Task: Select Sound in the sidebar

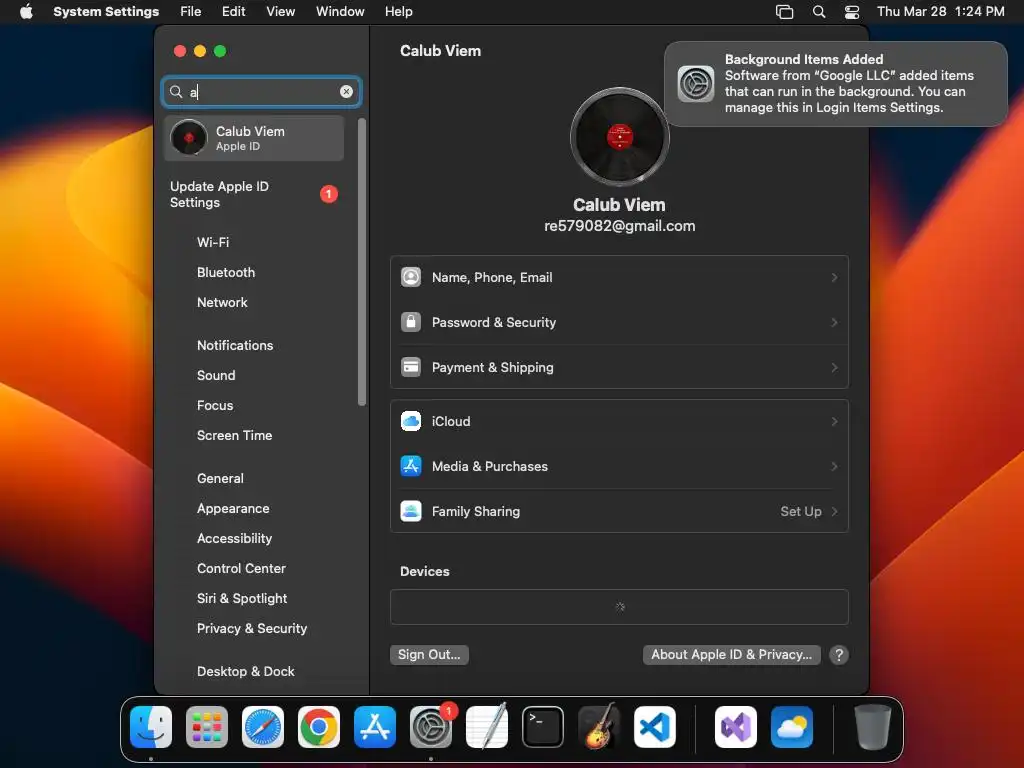Action: click(x=216, y=376)
